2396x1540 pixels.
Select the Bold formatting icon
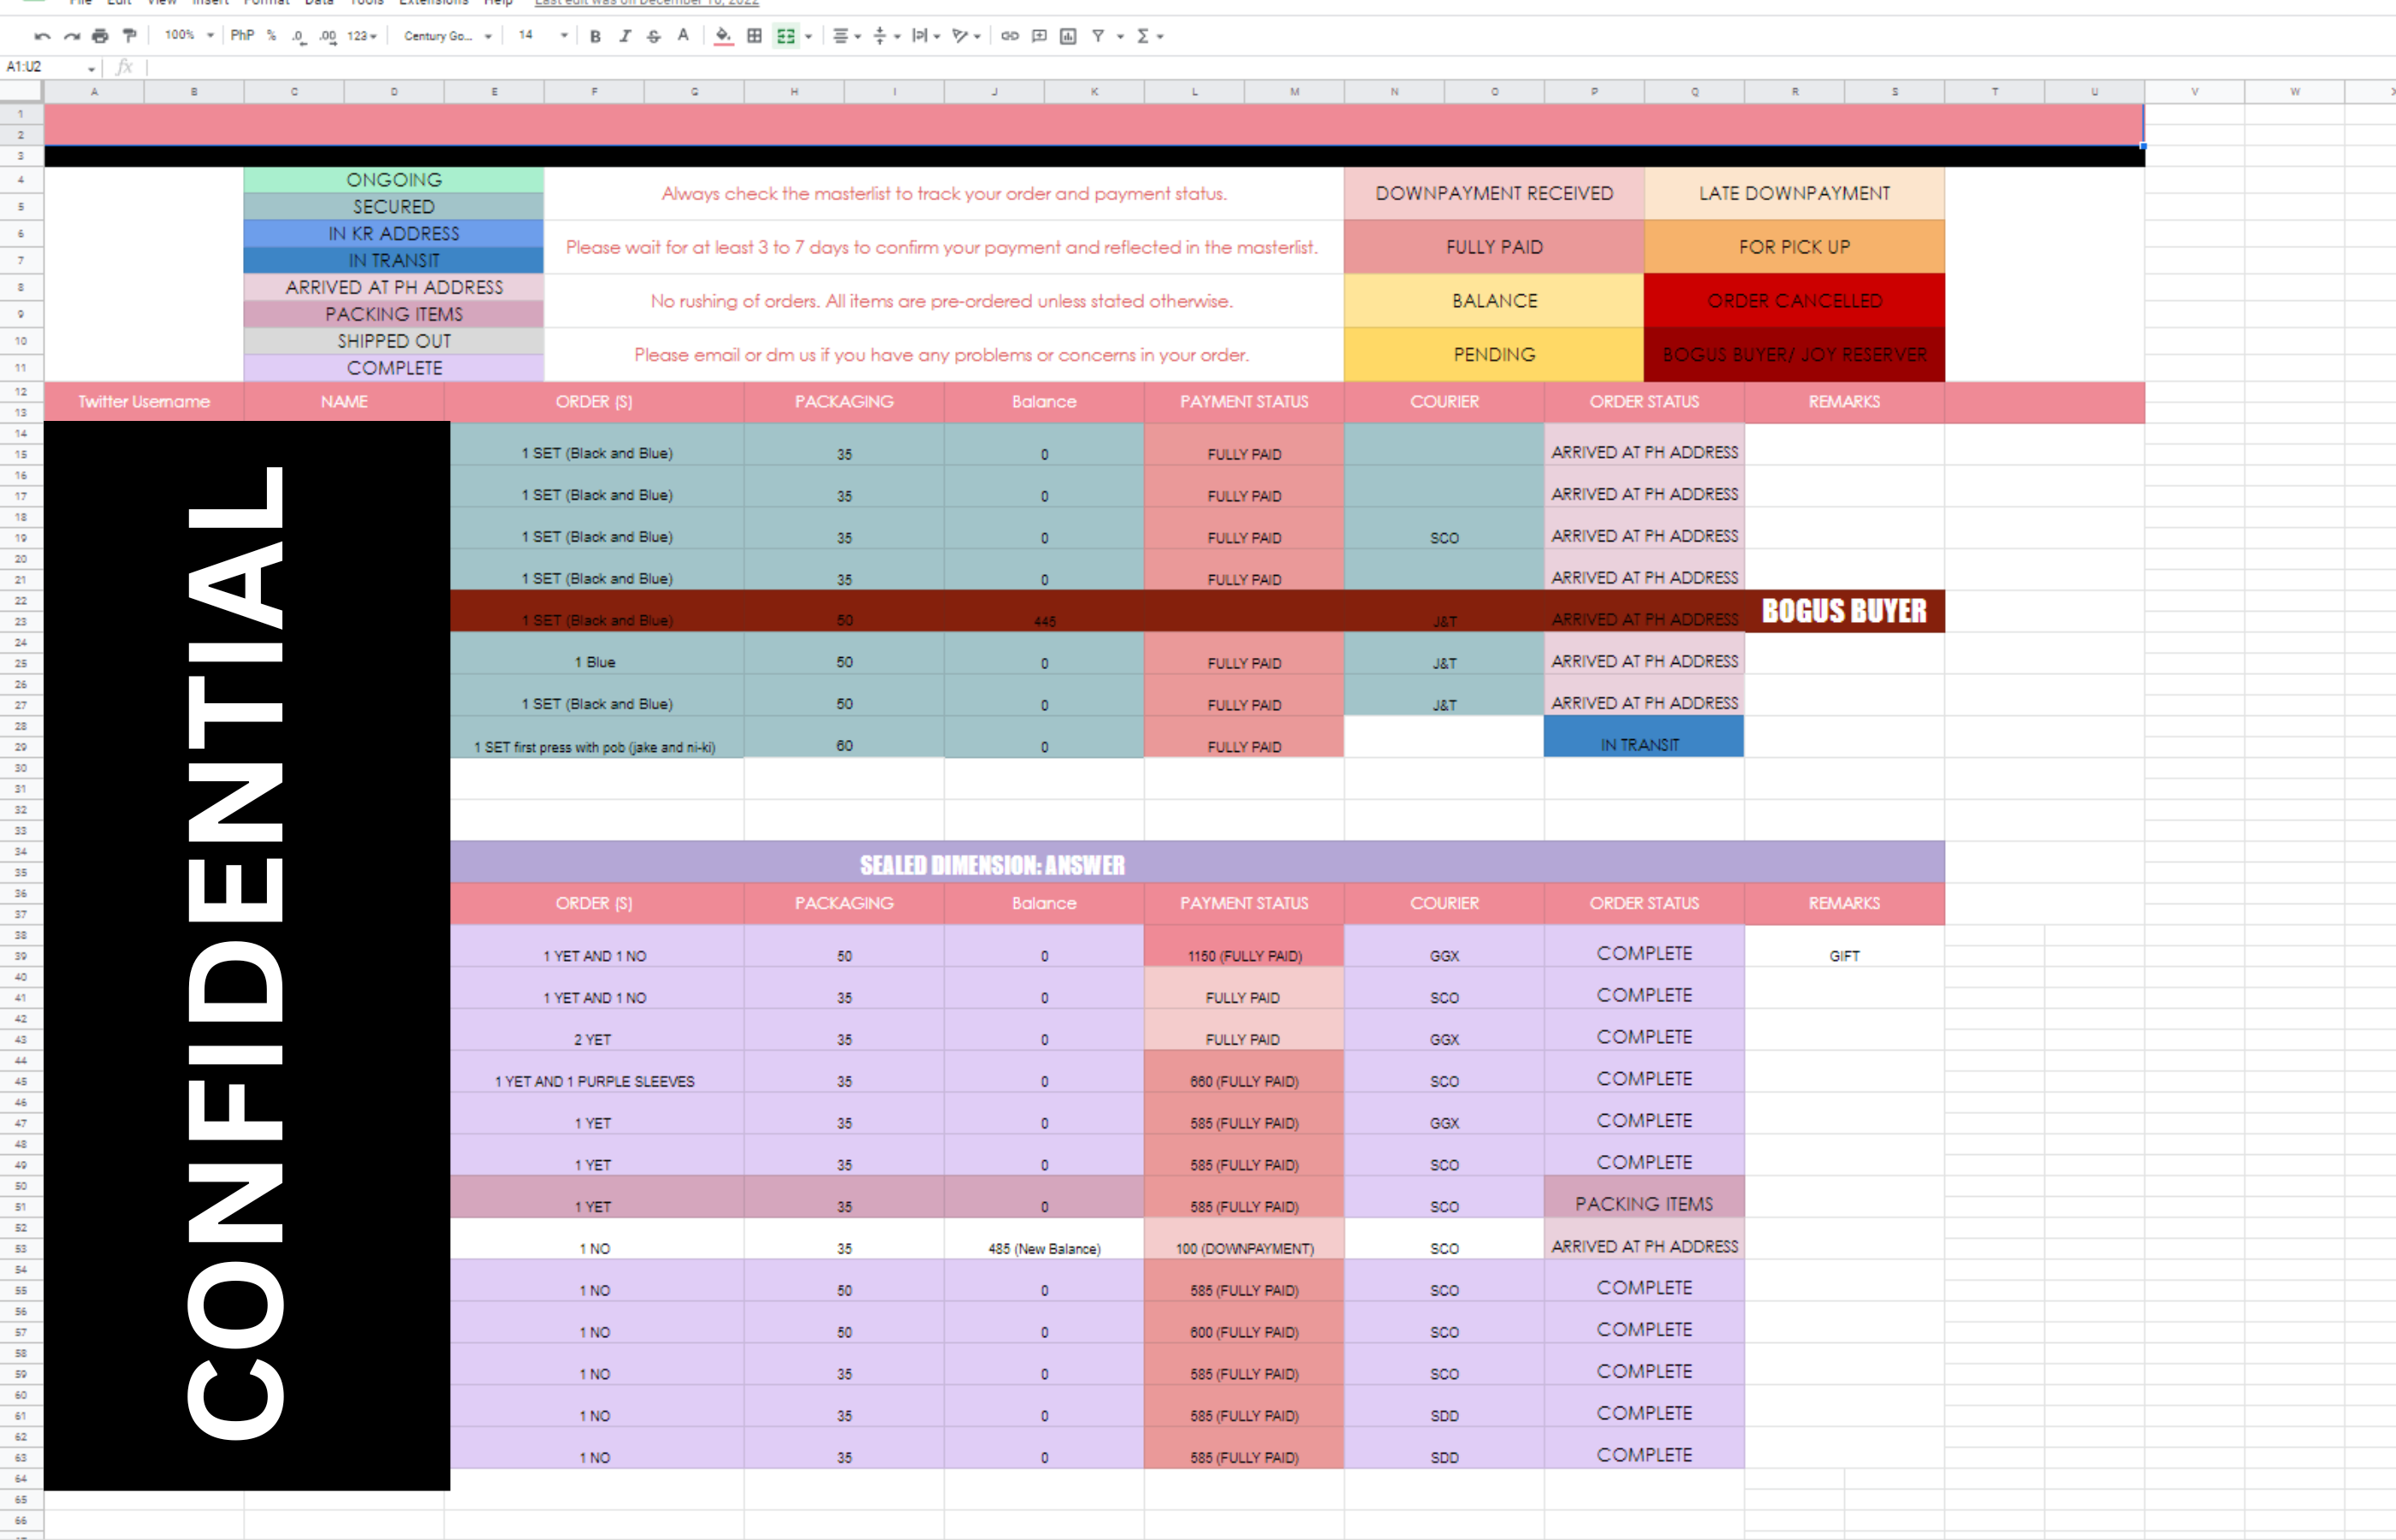tap(595, 36)
